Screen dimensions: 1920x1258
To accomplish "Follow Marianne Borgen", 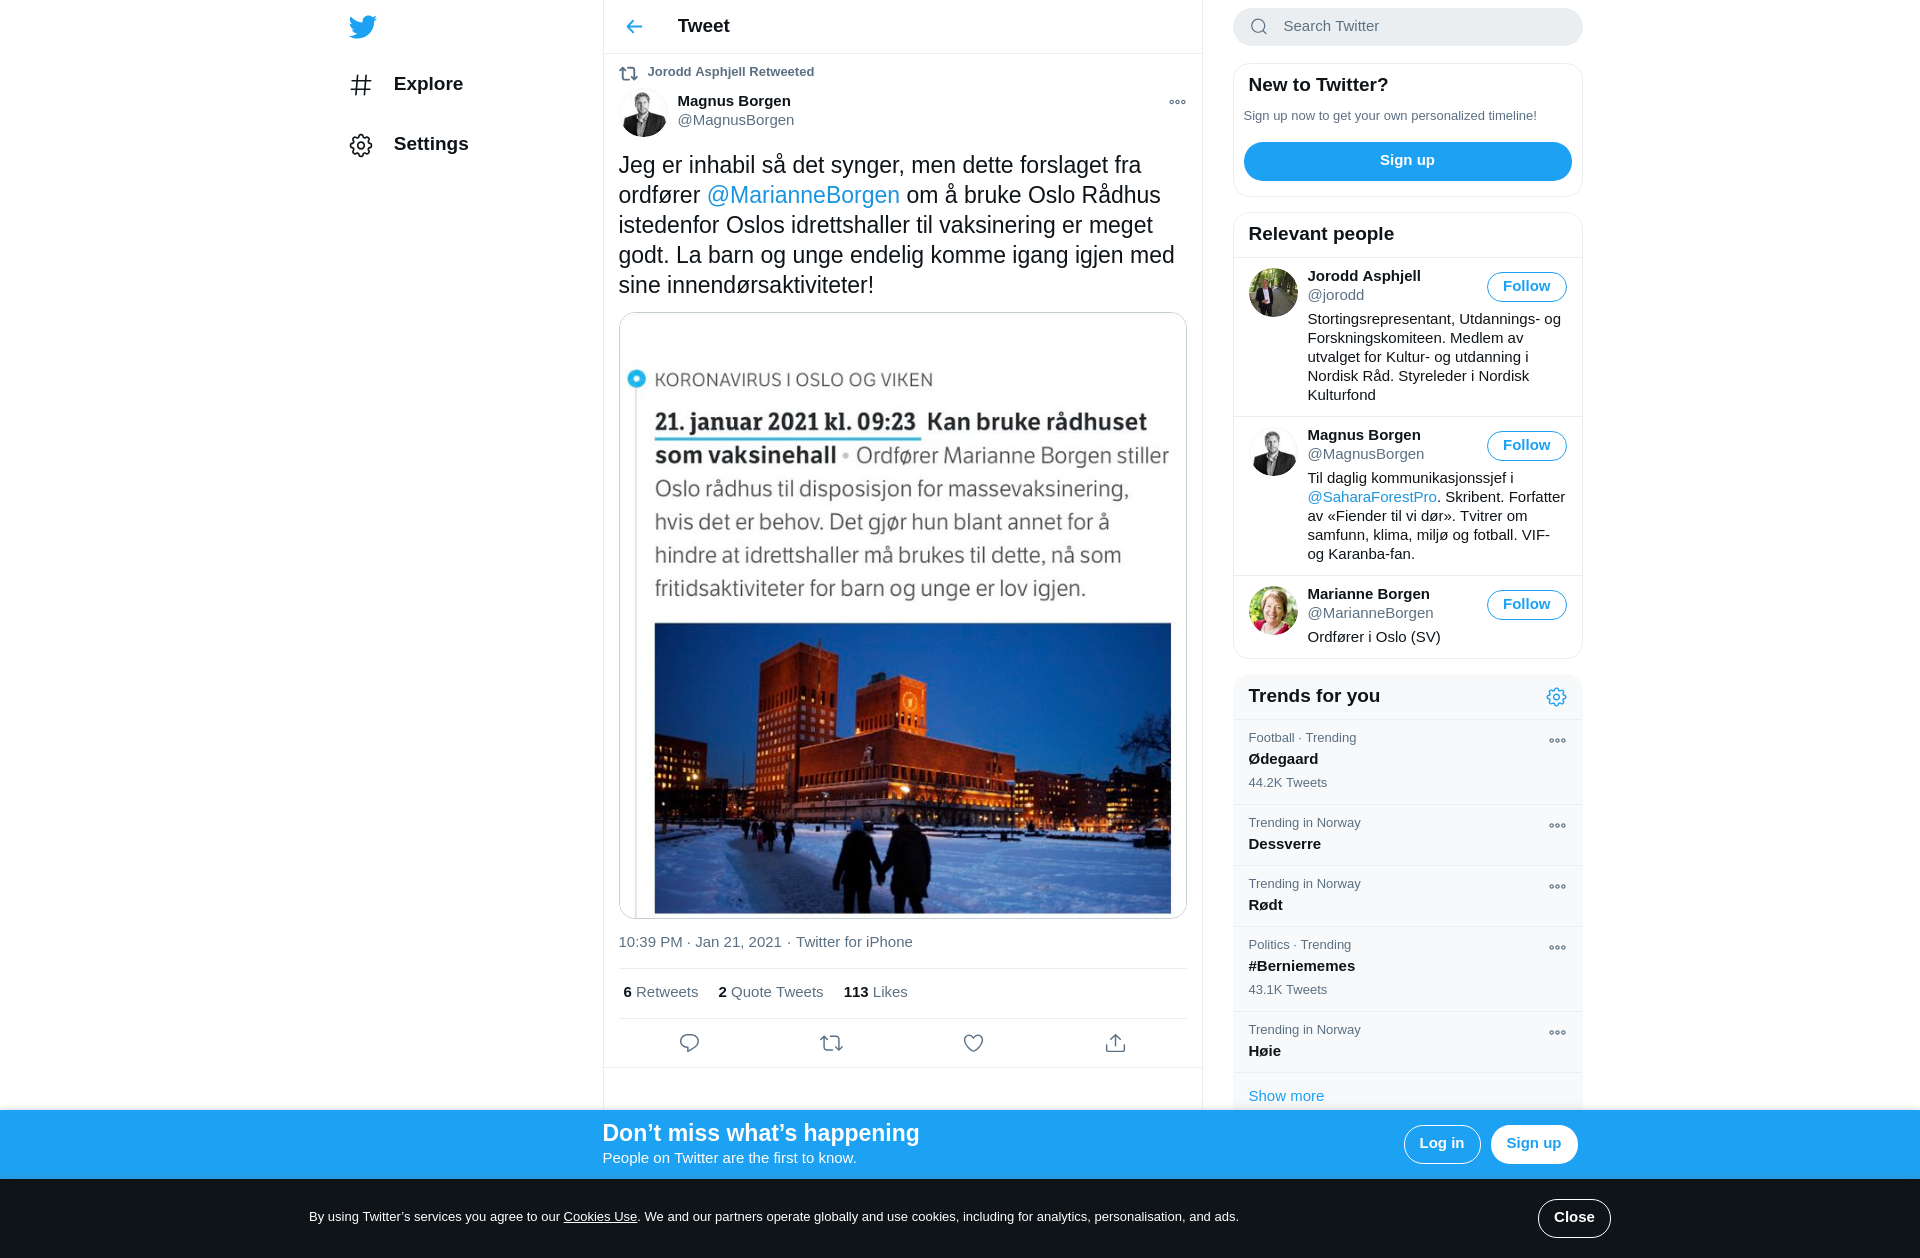I will tap(1526, 605).
